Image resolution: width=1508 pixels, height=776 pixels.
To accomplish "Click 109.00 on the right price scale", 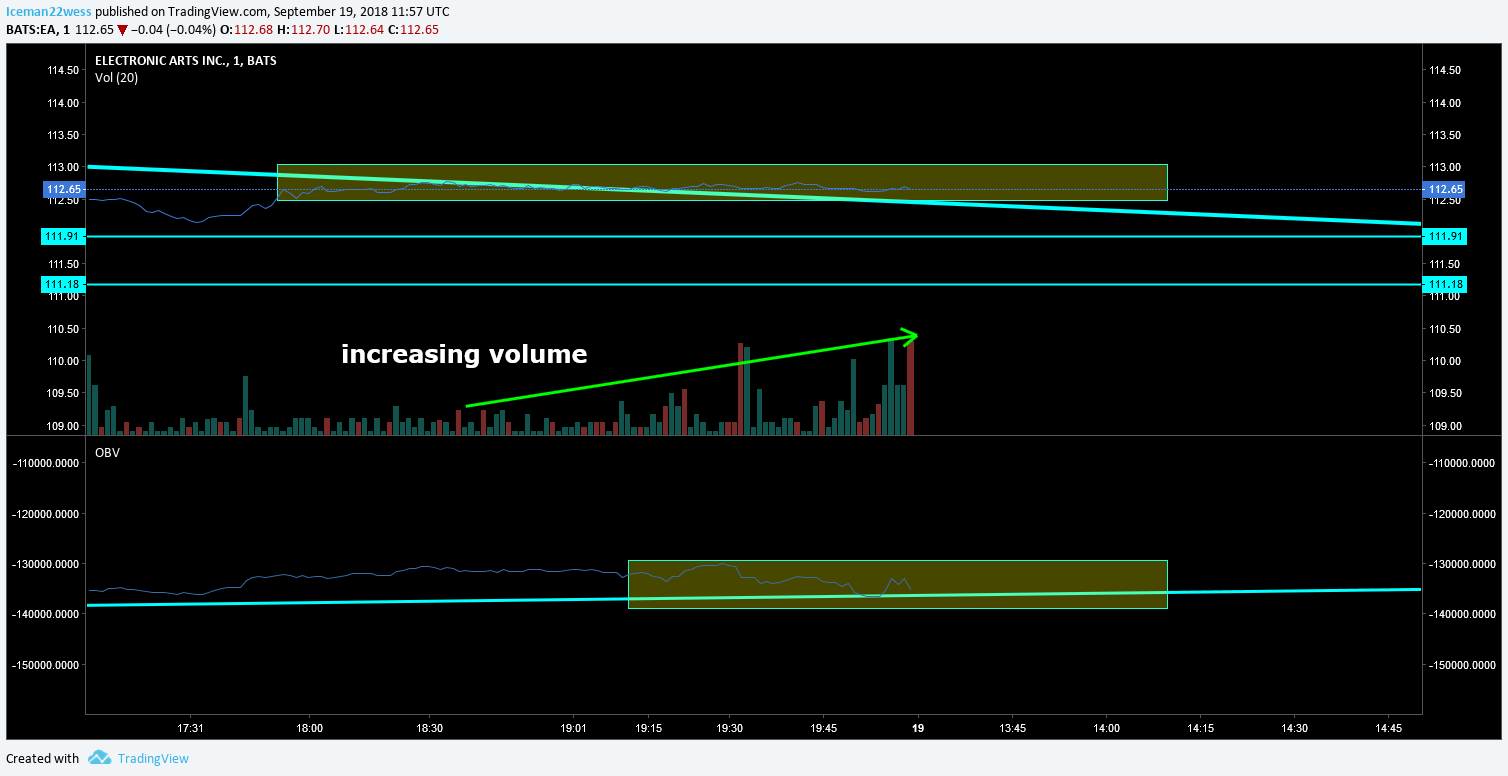I will (1446, 426).
